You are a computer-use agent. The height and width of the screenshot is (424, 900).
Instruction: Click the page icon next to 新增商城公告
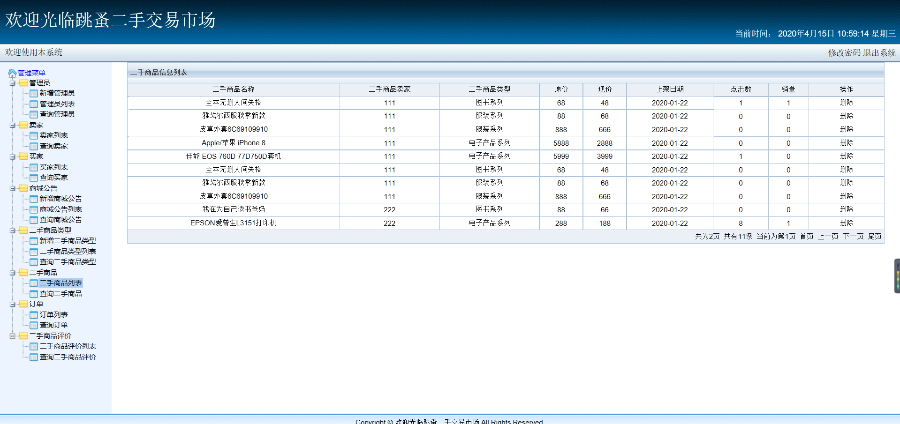click(x=33, y=199)
